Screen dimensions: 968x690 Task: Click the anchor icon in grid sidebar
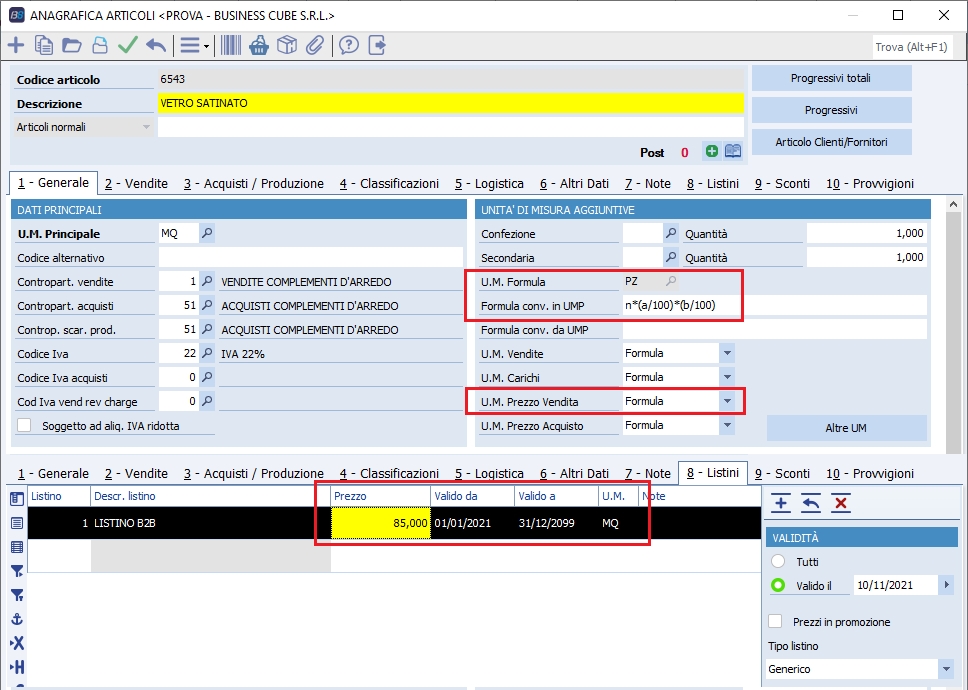(x=17, y=619)
